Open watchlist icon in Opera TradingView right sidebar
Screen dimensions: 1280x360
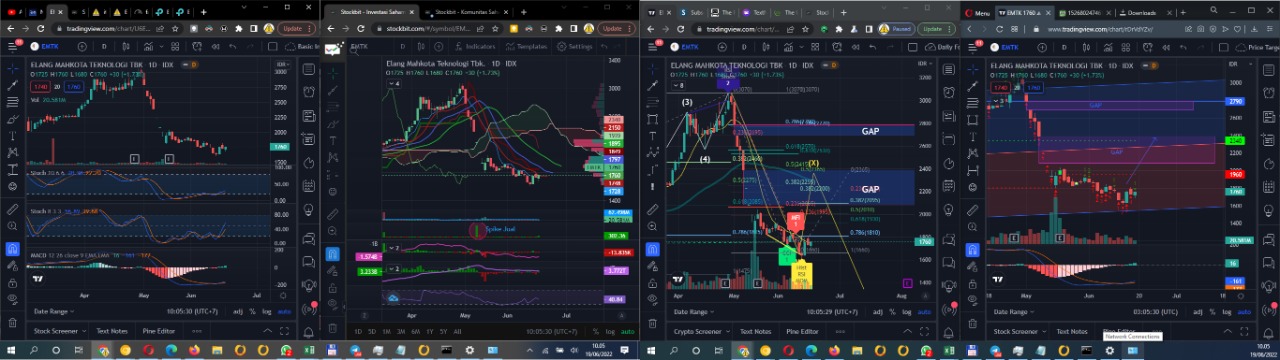1269,70
